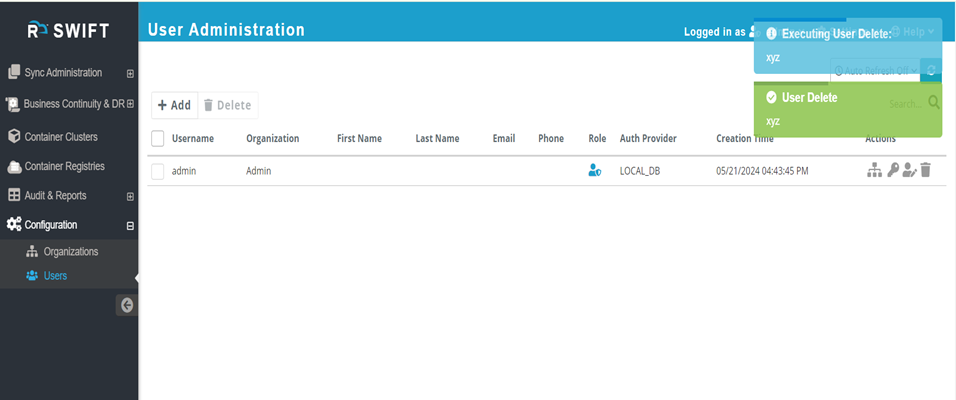Expand the Sync Administration section
The image size is (956, 400).
point(130,74)
